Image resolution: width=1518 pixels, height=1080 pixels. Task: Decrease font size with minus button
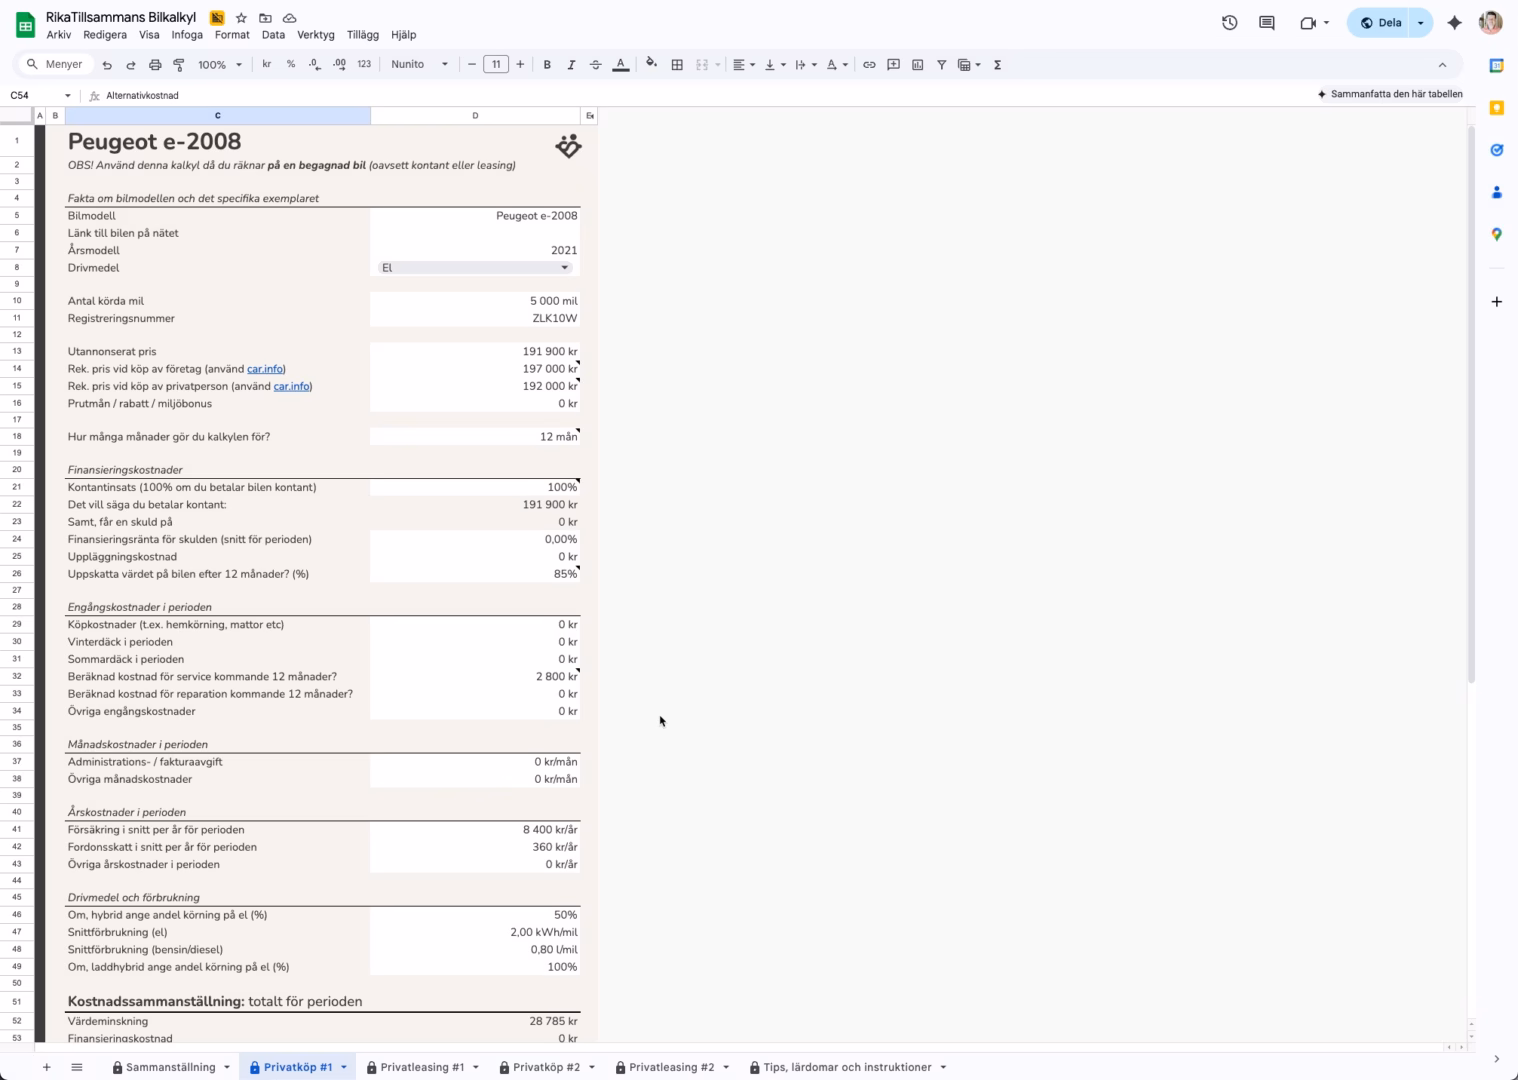pyautogui.click(x=472, y=64)
